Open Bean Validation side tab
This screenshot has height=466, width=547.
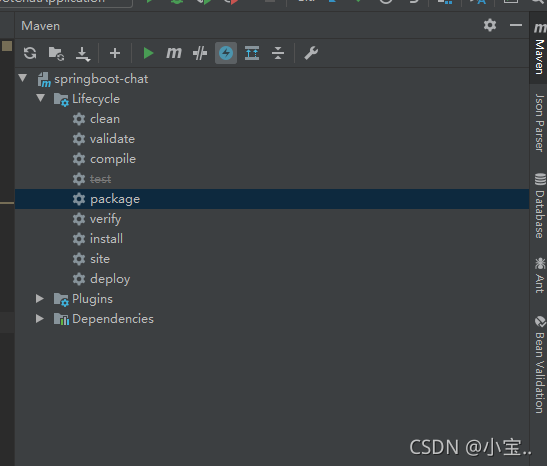(540, 365)
